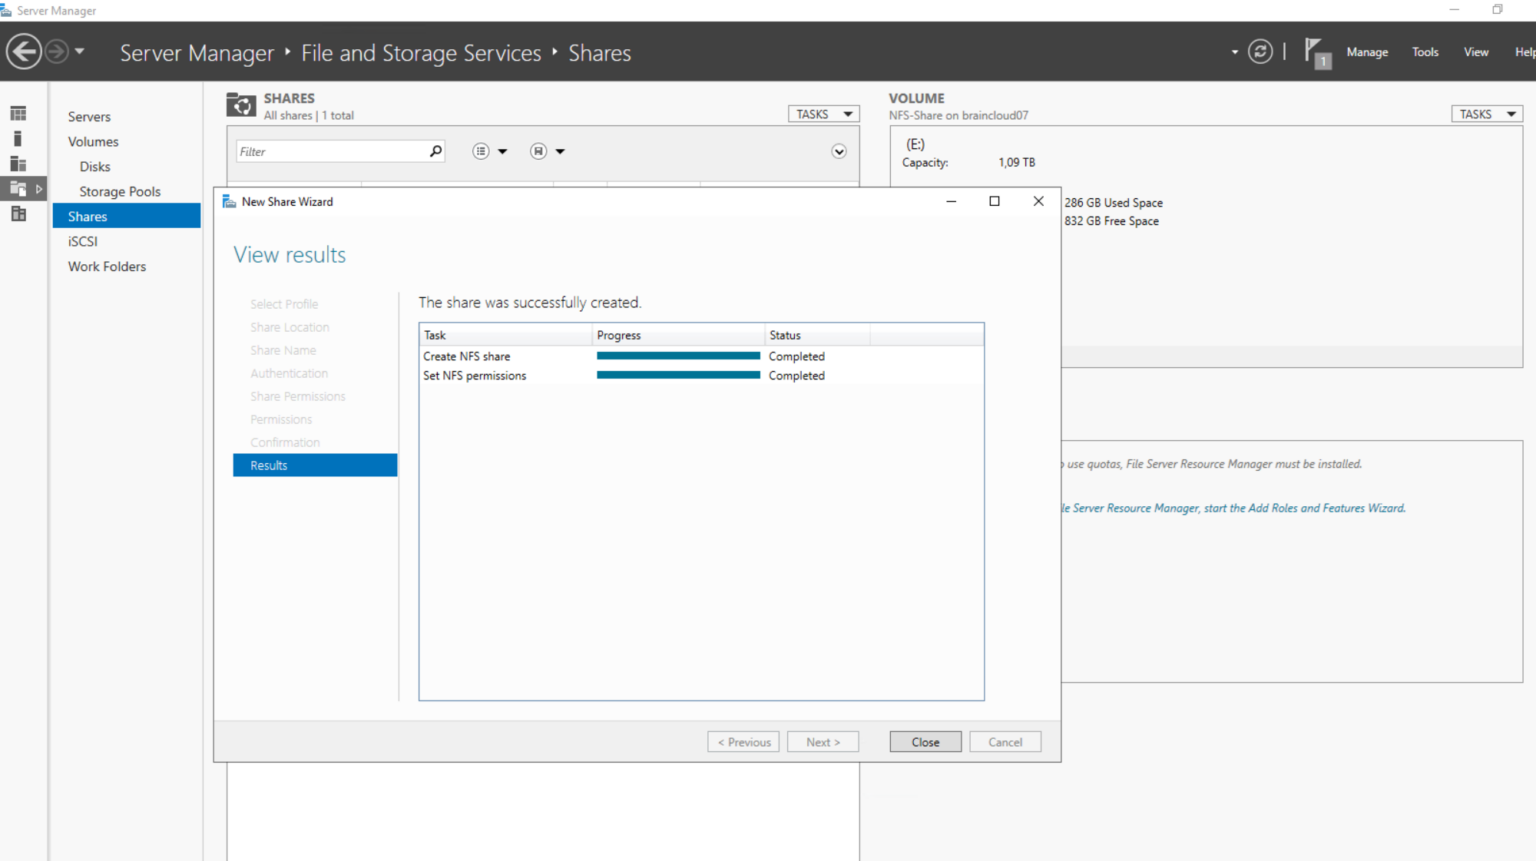This screenshot has height=861, width=1536.
Task: Click the Create NFS share progress bar
Action: (x=678, y=355)
